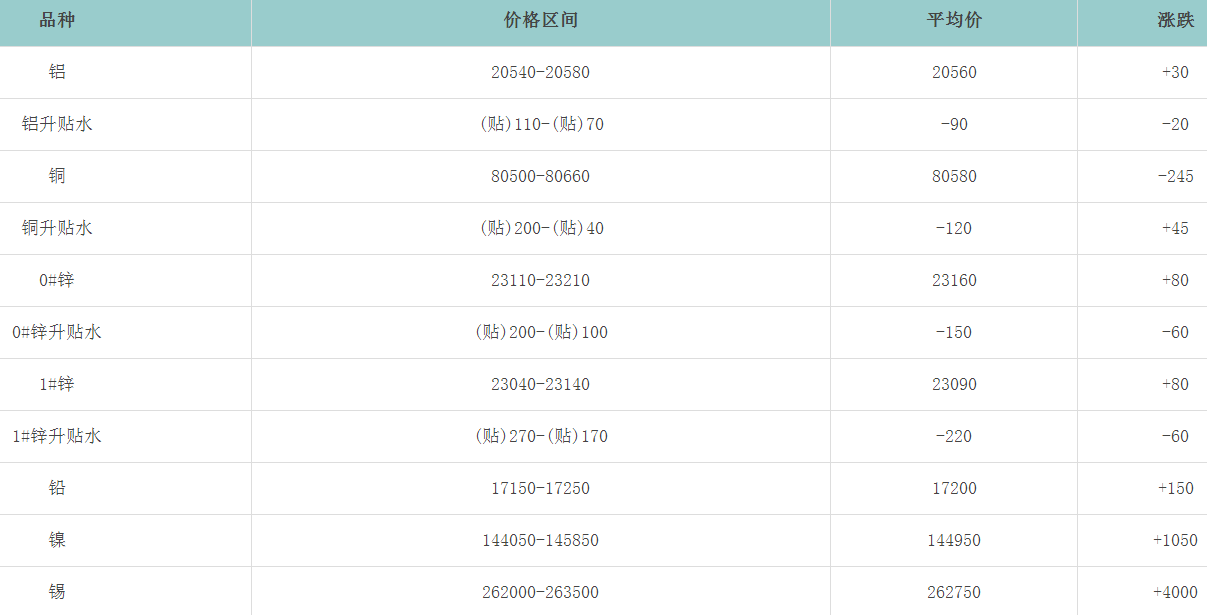
Task: Click the 铜 row name cell
Action: click(x=57, y=176)
